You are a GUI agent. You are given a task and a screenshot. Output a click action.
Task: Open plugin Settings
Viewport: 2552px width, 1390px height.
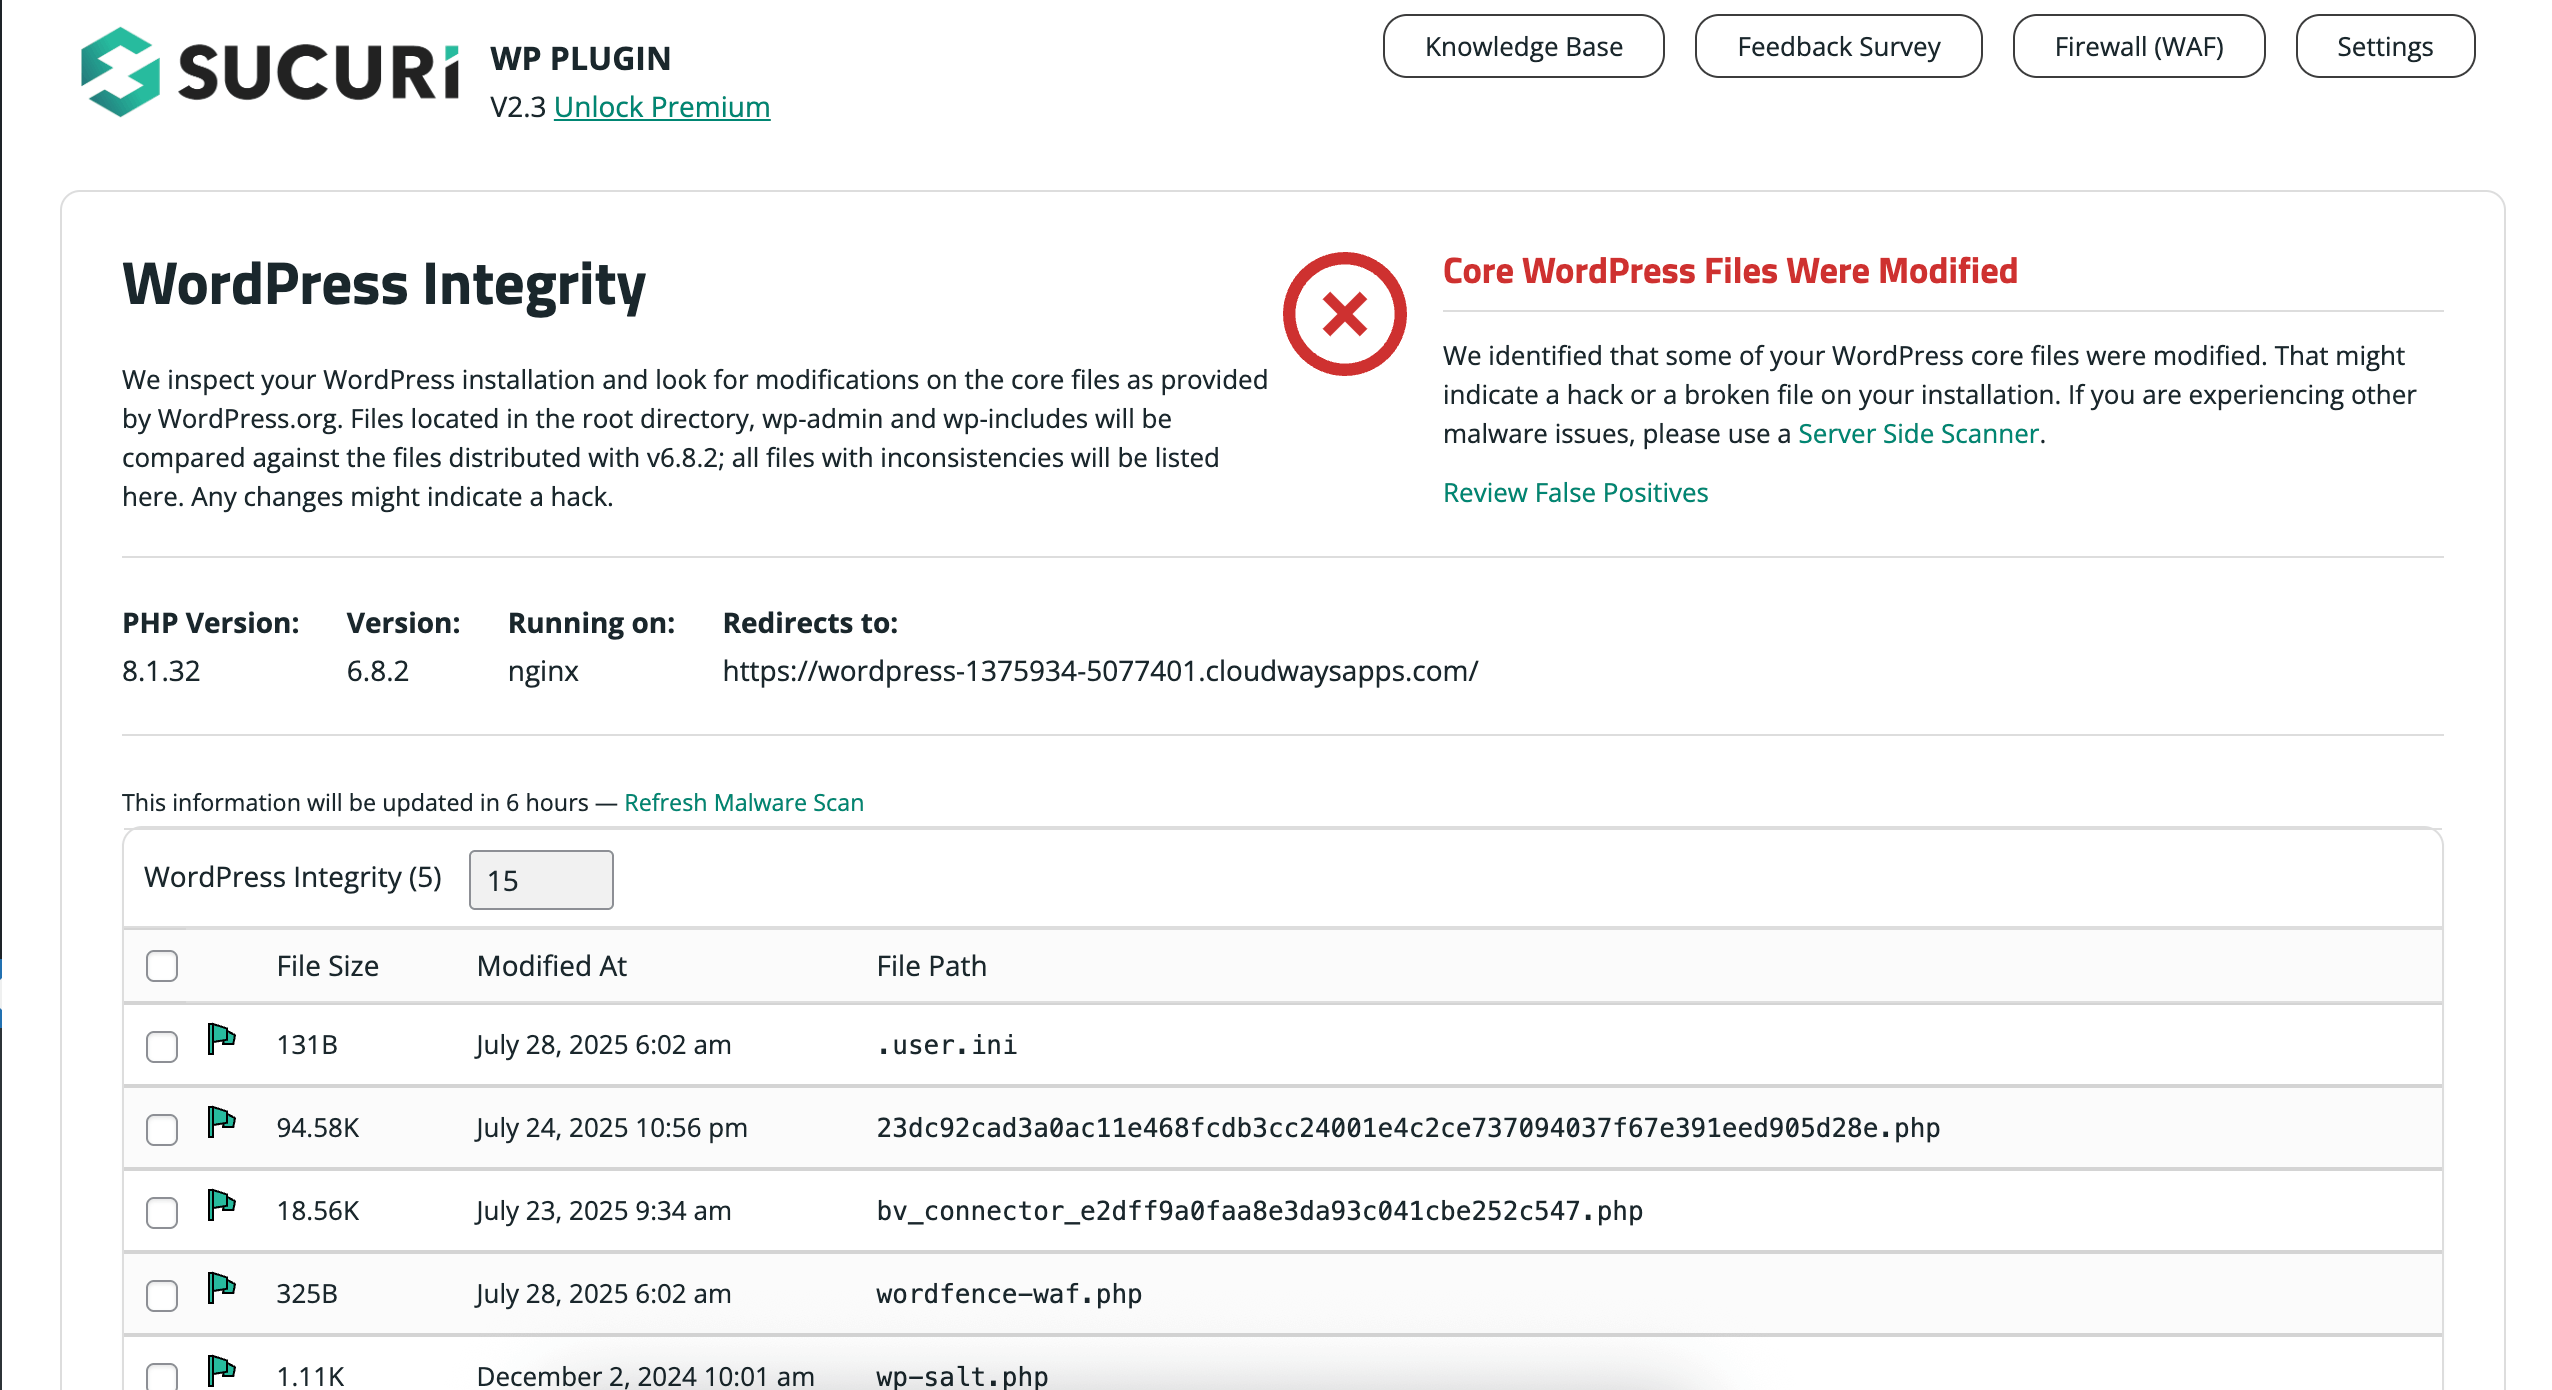(x=2384, y=47)
